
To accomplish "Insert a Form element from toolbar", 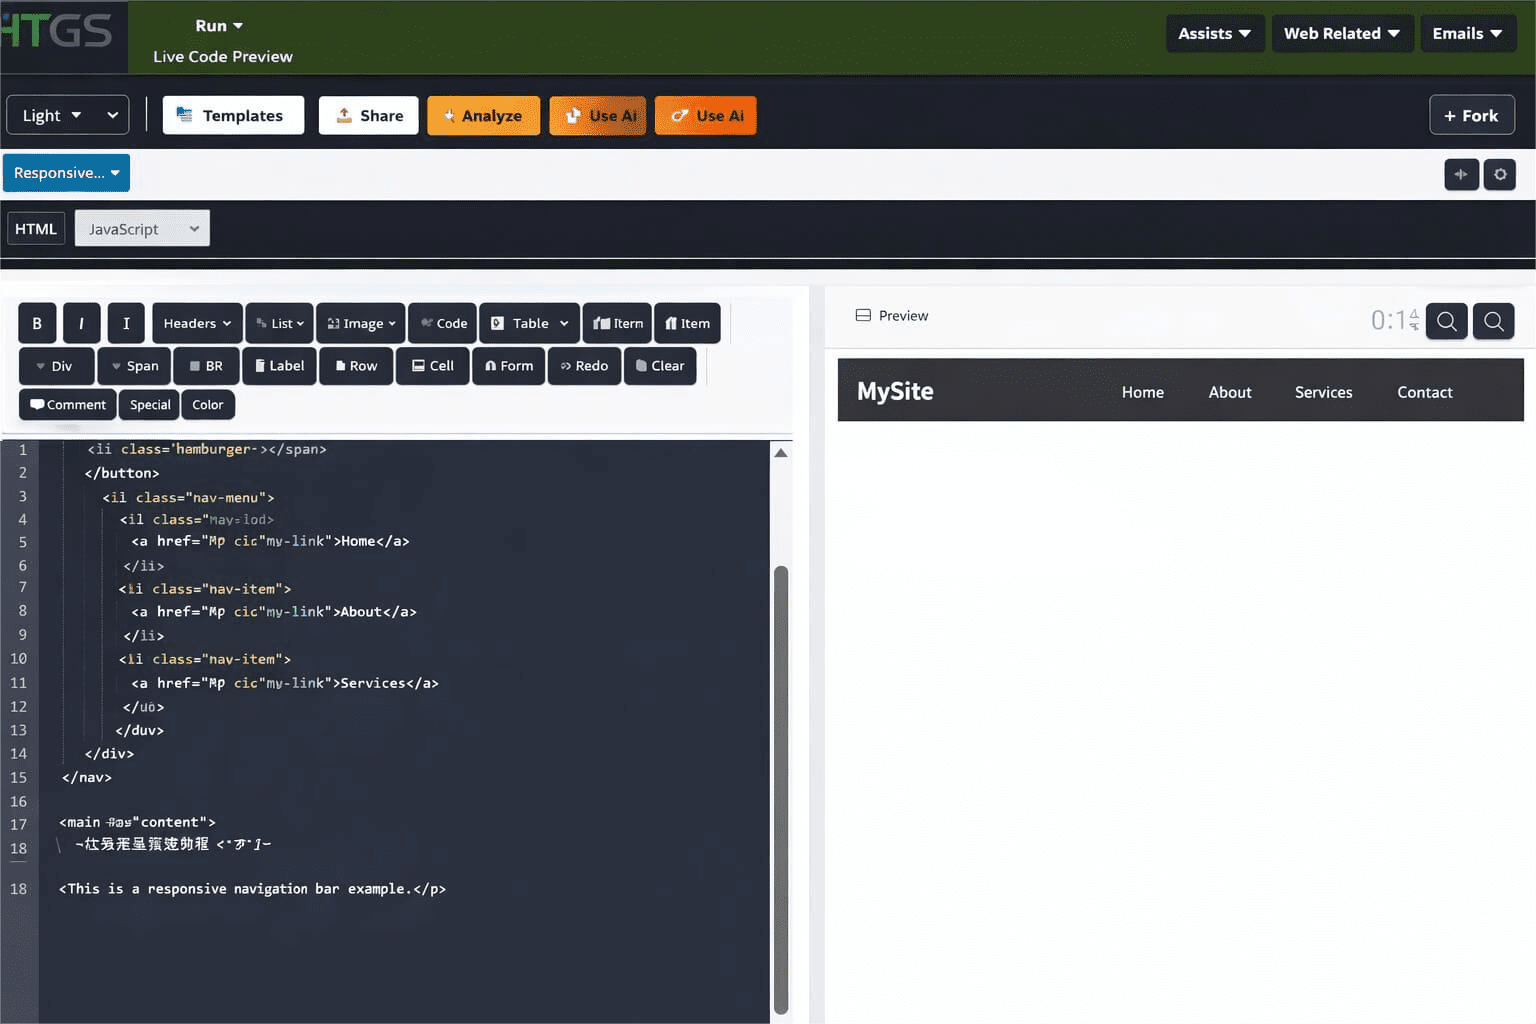I will pyautogui.click(x=509, y=366).
